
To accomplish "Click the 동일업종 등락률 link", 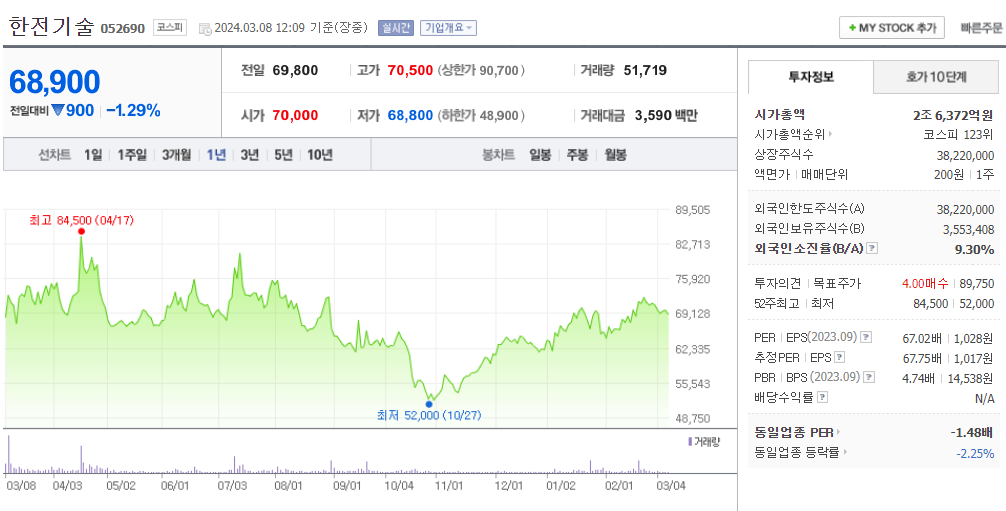I will click(x=797, y=452).
